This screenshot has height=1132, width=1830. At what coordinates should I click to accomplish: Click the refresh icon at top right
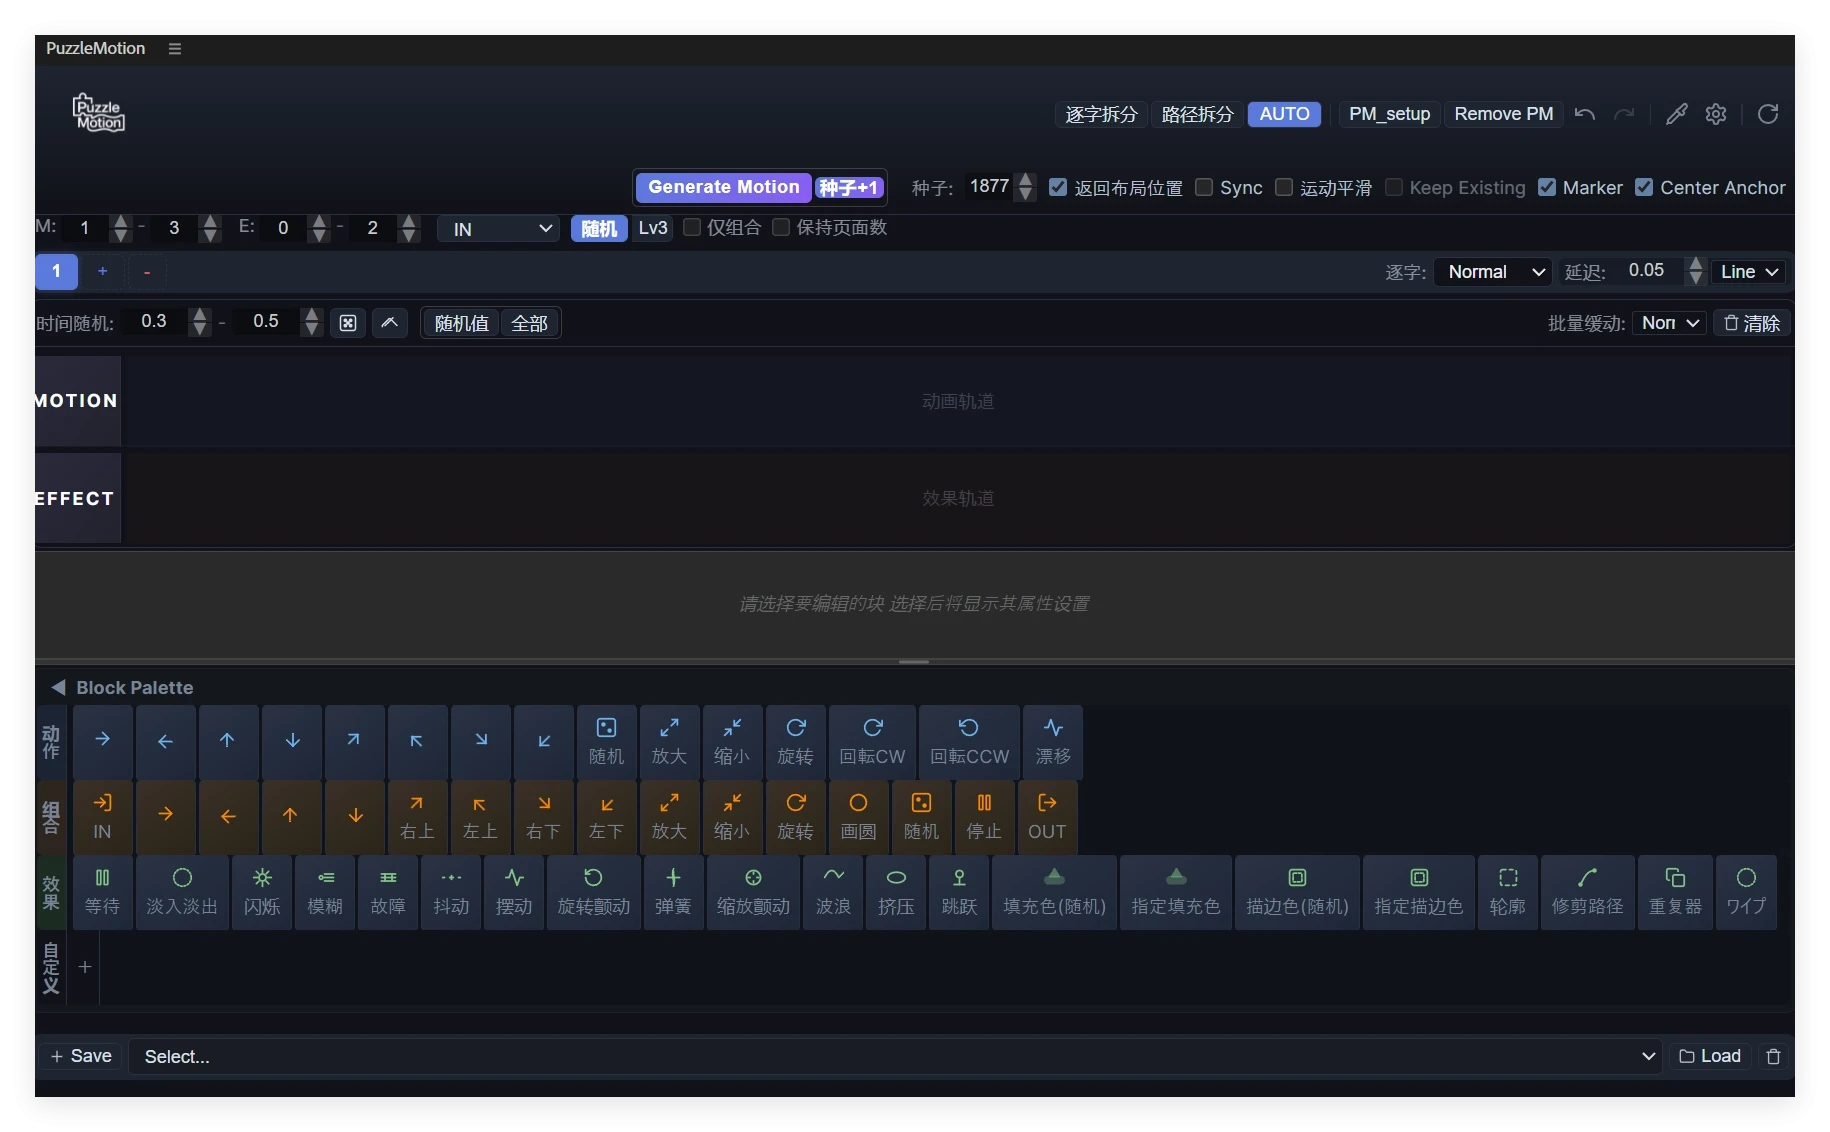click(1768, 114)
